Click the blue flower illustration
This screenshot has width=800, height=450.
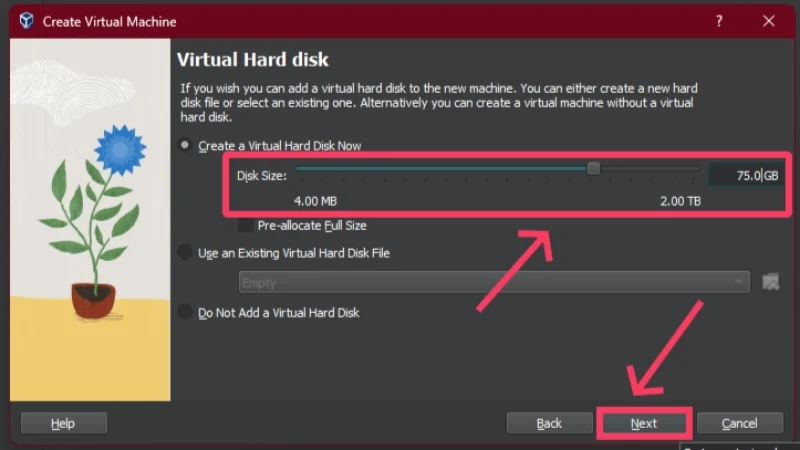[x=120, y=150]
